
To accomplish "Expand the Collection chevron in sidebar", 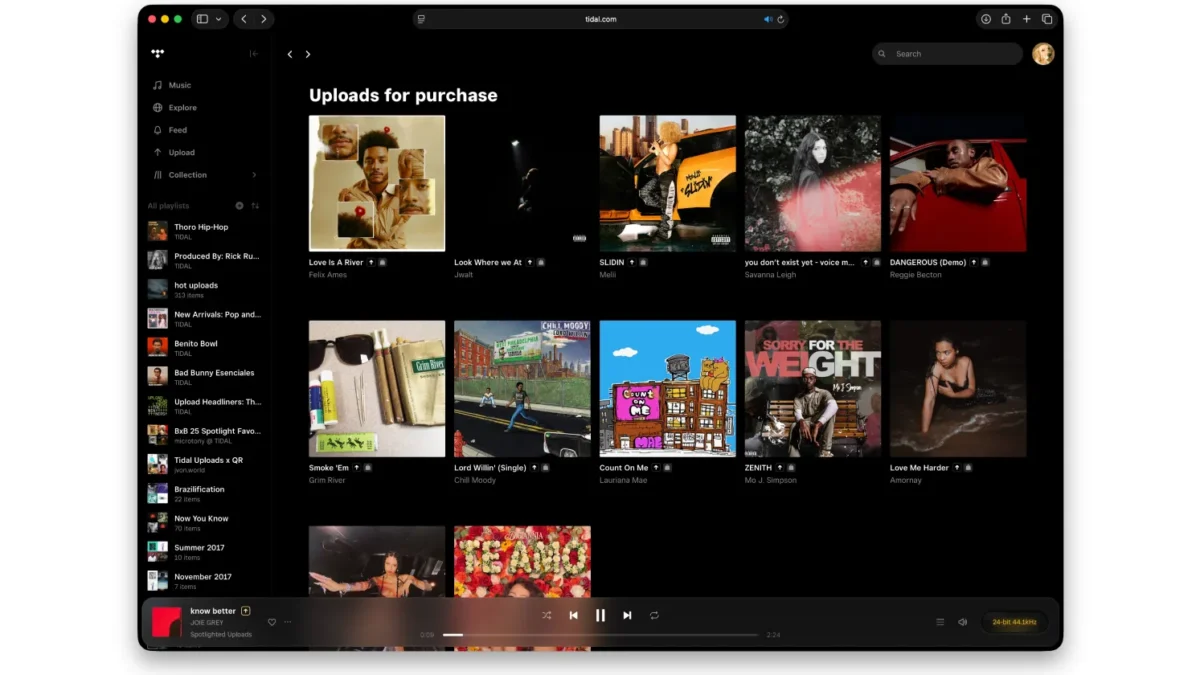I will 254,175.
